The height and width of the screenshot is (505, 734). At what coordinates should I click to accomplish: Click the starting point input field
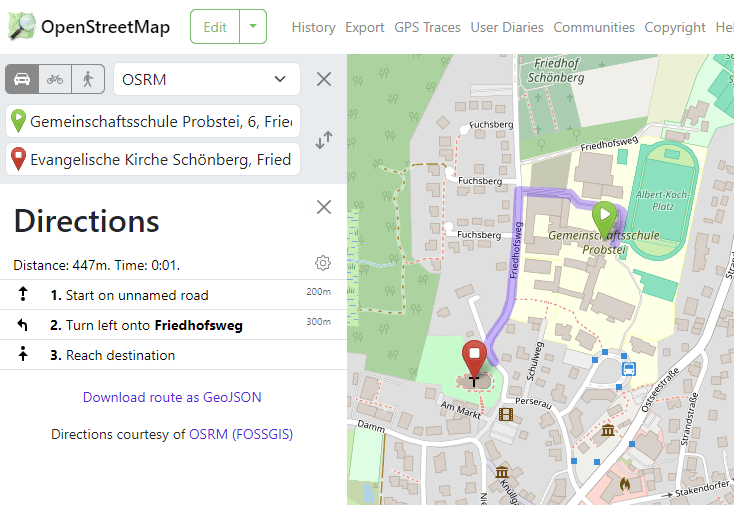click(160, 122)
